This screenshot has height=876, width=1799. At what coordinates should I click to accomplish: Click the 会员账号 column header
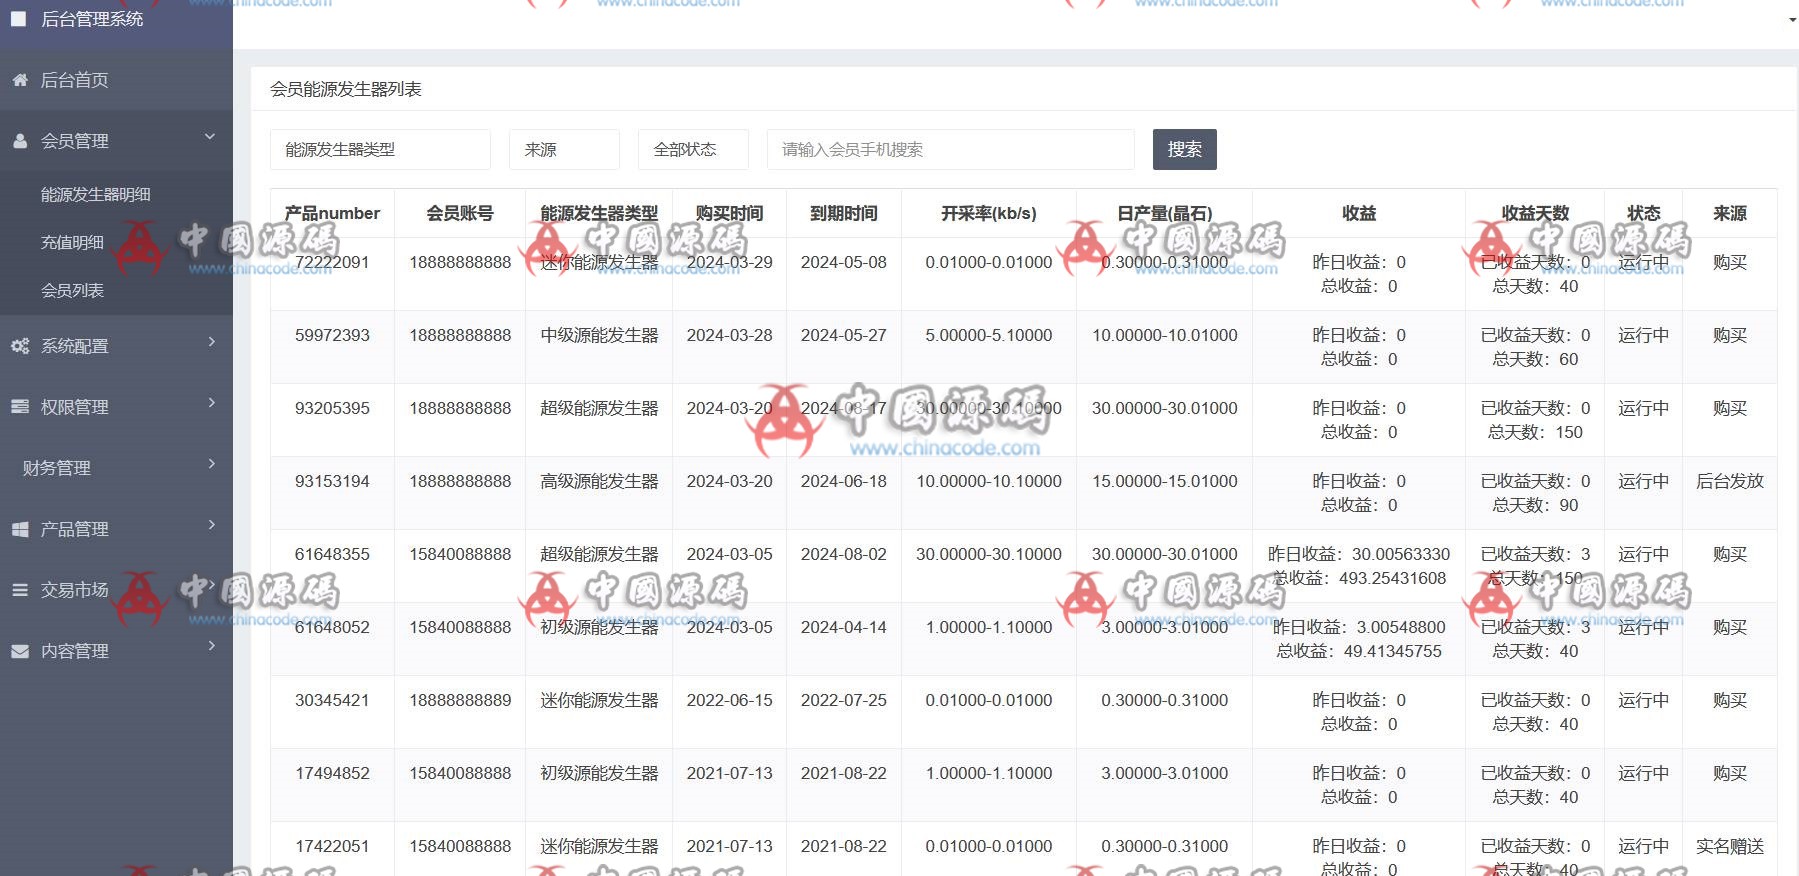tap(460, 213)
